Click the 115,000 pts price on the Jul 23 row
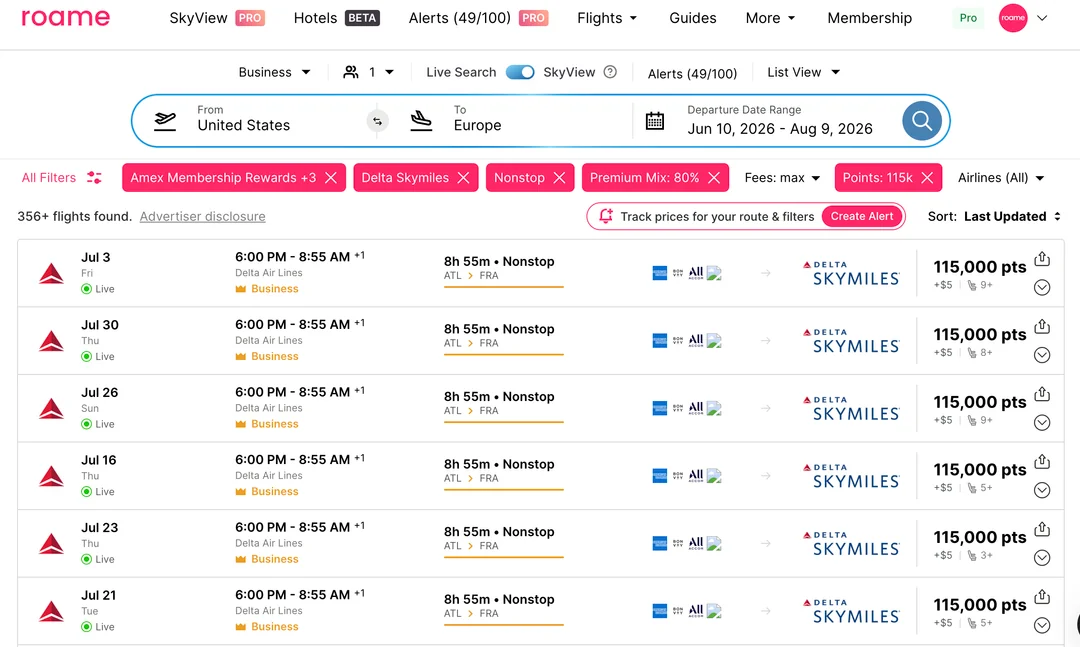This screenshot has height=647, width=1080. tap(979, 537)
